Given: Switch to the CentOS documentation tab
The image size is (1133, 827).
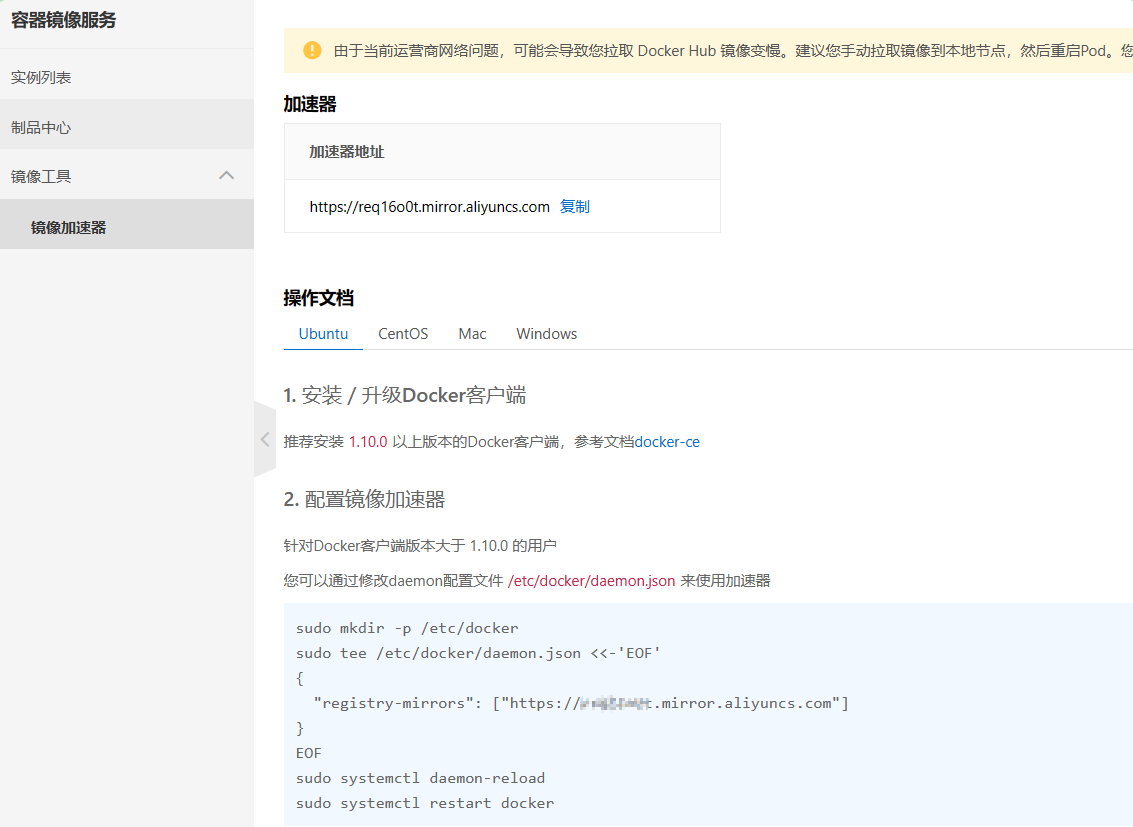Looking at the screenshot, I should pyautogui.click(x=403, y=334).
